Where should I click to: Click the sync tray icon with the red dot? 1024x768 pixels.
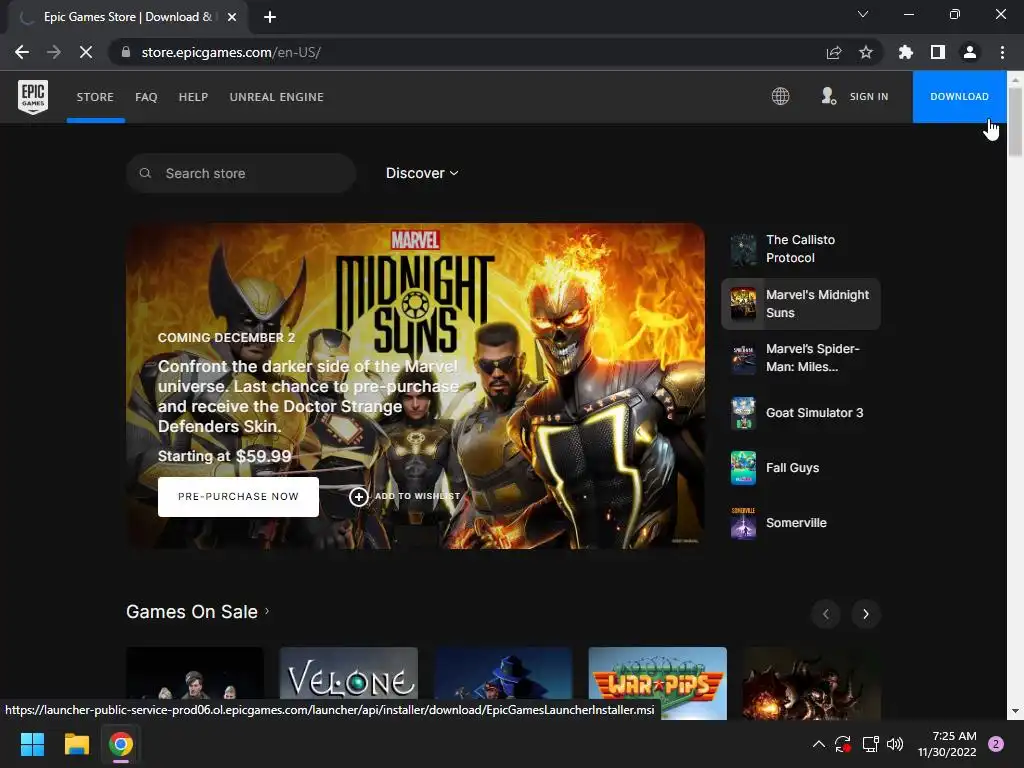(x=842, y=744)
